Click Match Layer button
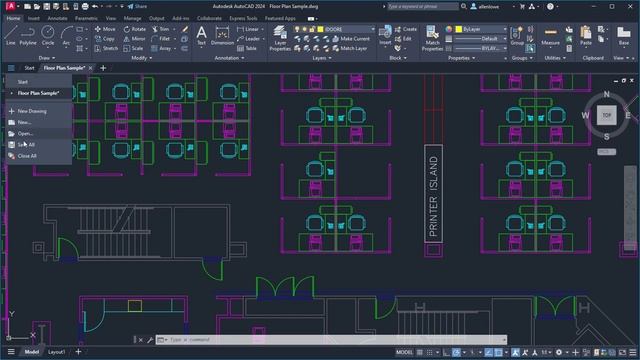This screenshot has width=640, height=360. point(350,48)
